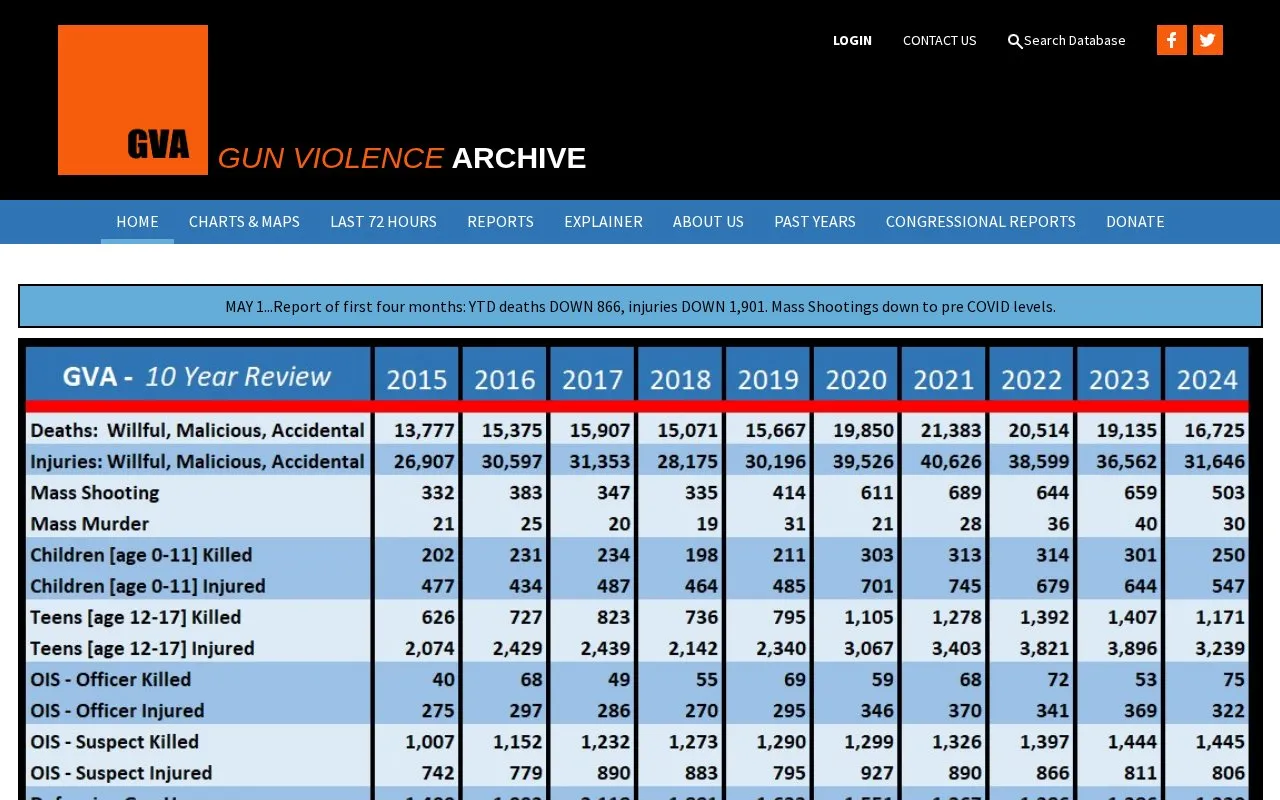Click the 2023 mass murder value 40
Screen dimensions: 1280x800
1145,523
